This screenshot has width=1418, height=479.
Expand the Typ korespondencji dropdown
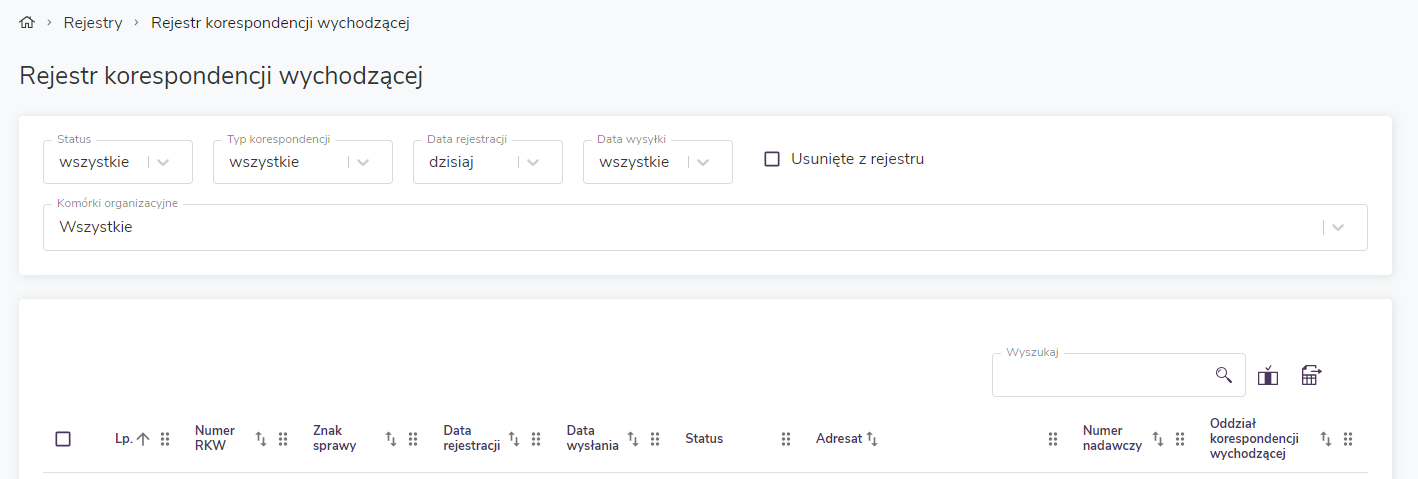pos(364,162)
